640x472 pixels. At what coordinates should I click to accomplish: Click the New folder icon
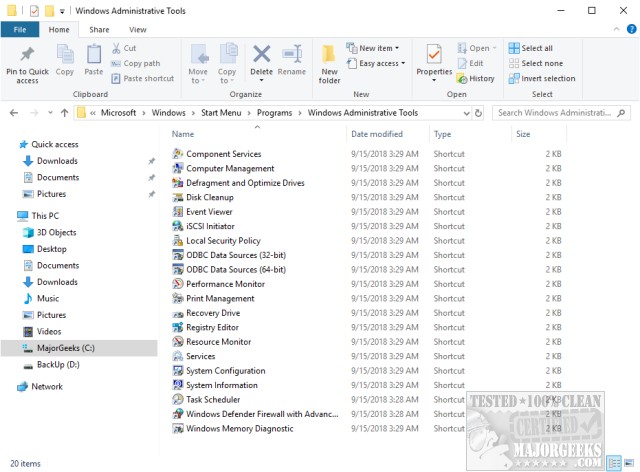(329, 54)
